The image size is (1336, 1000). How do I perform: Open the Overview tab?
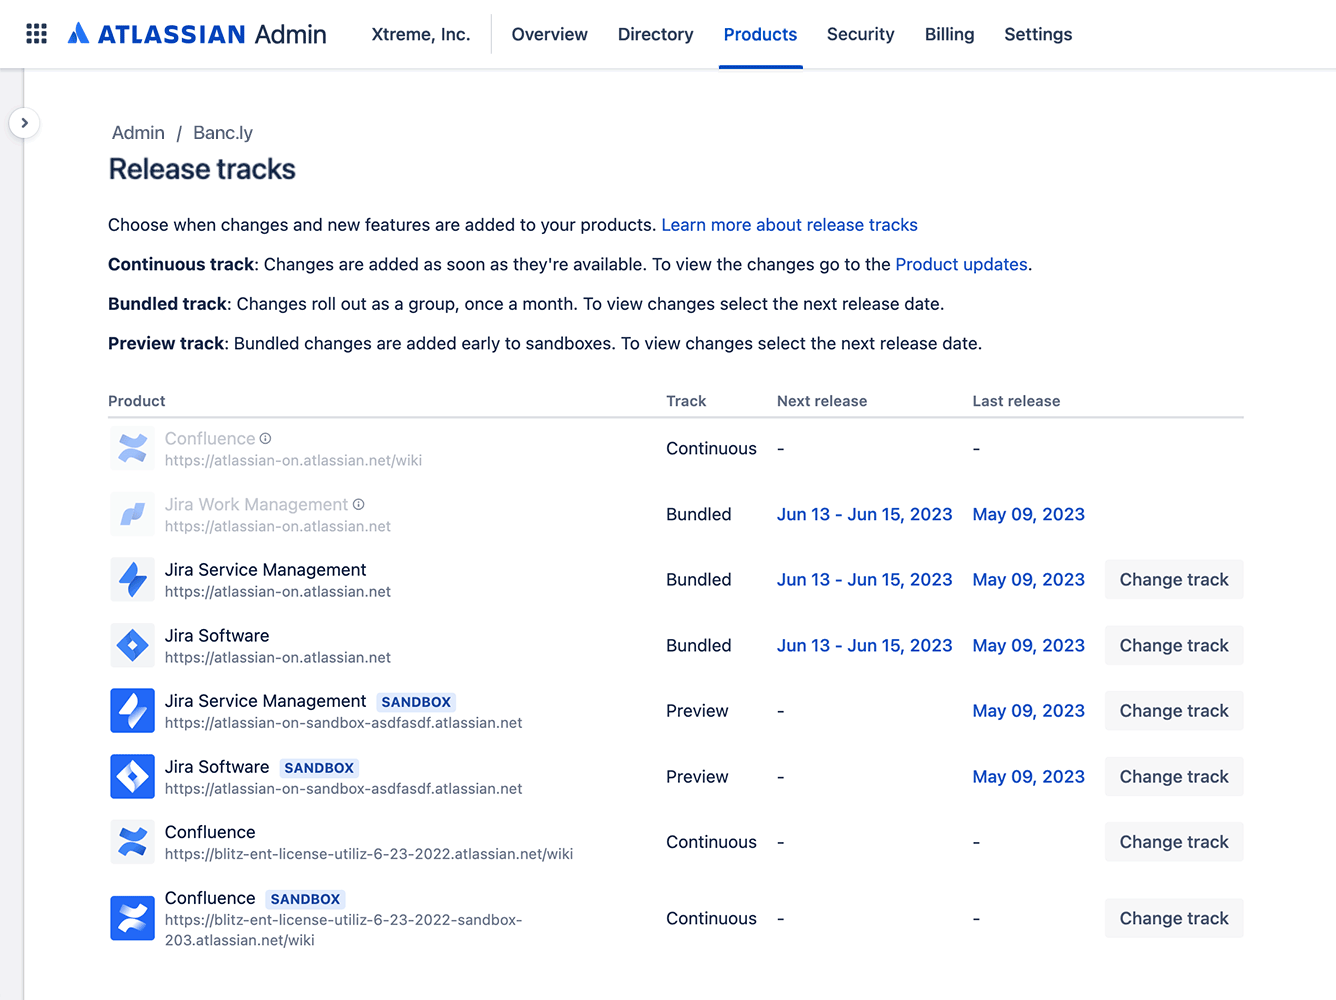[549, 34]
